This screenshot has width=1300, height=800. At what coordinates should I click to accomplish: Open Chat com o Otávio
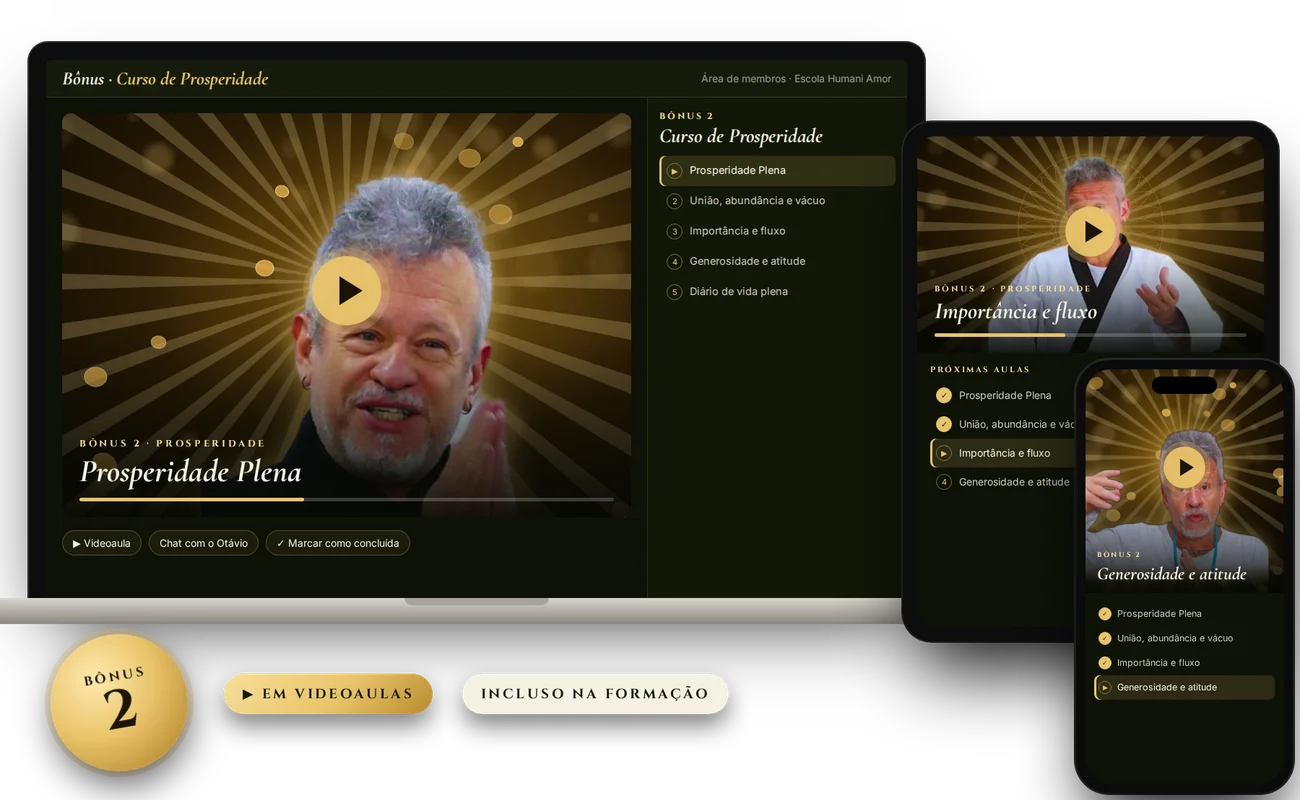204,543
